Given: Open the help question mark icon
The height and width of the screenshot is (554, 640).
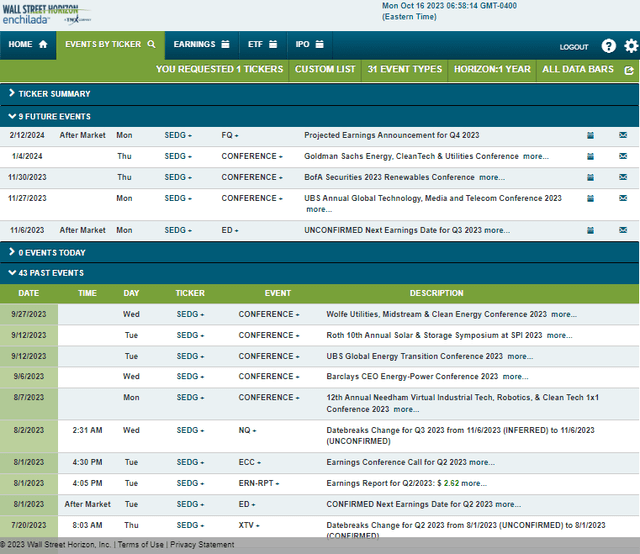Looking at the screenshot, I should point(609,46).
